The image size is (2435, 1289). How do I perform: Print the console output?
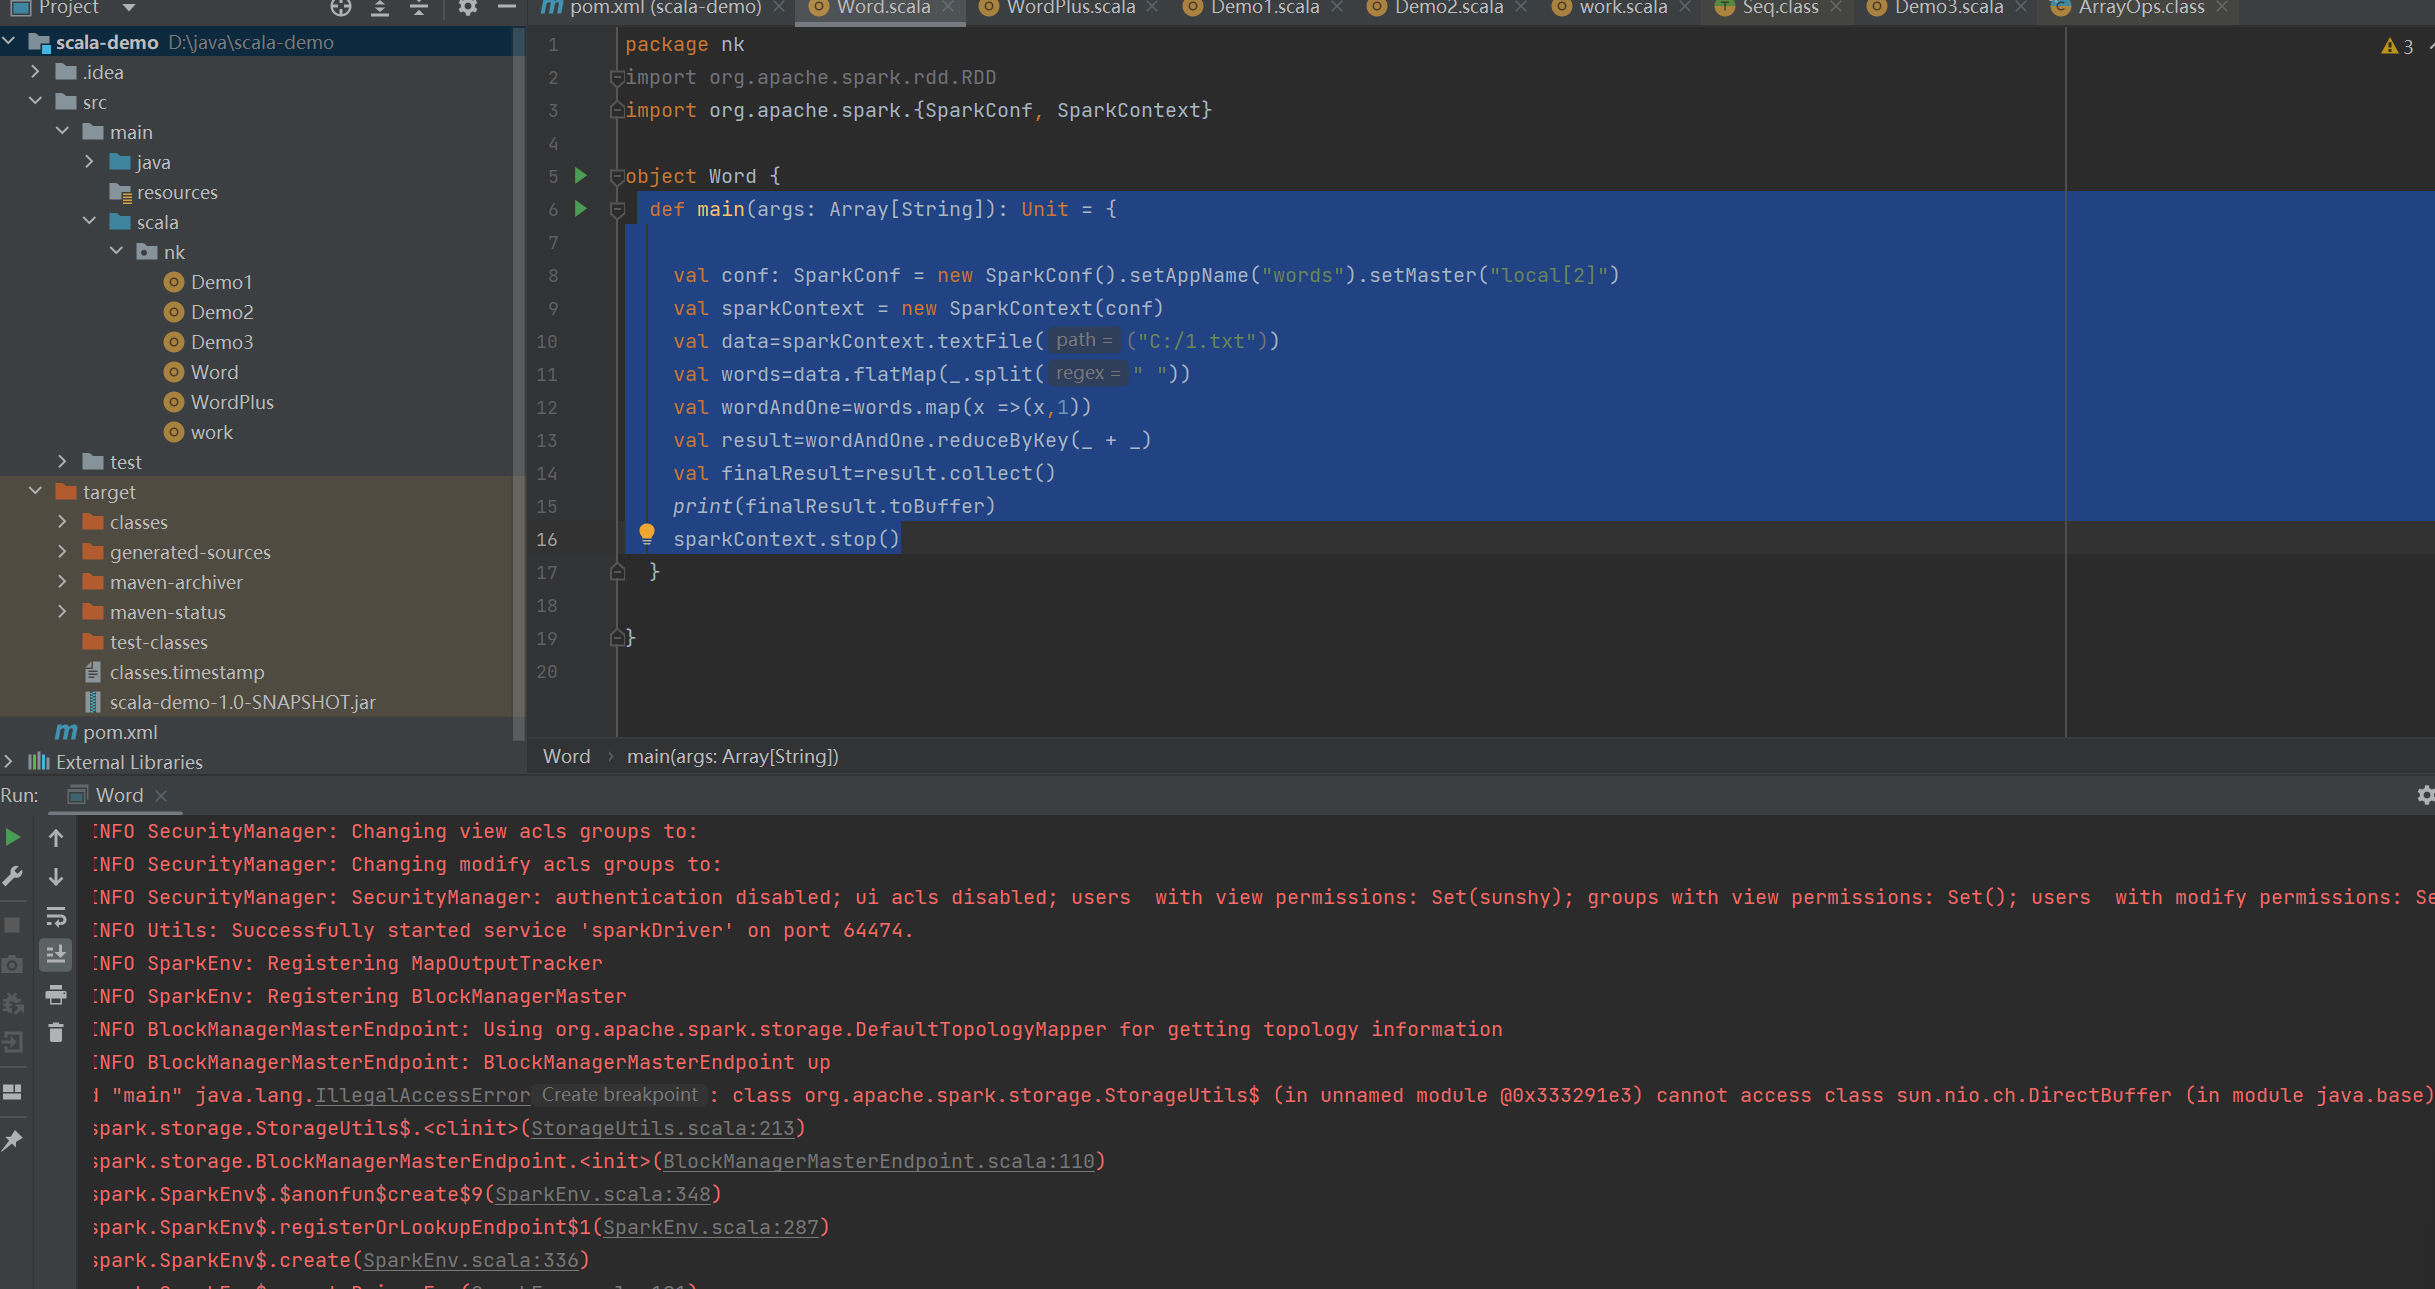[x=56, y=995]
